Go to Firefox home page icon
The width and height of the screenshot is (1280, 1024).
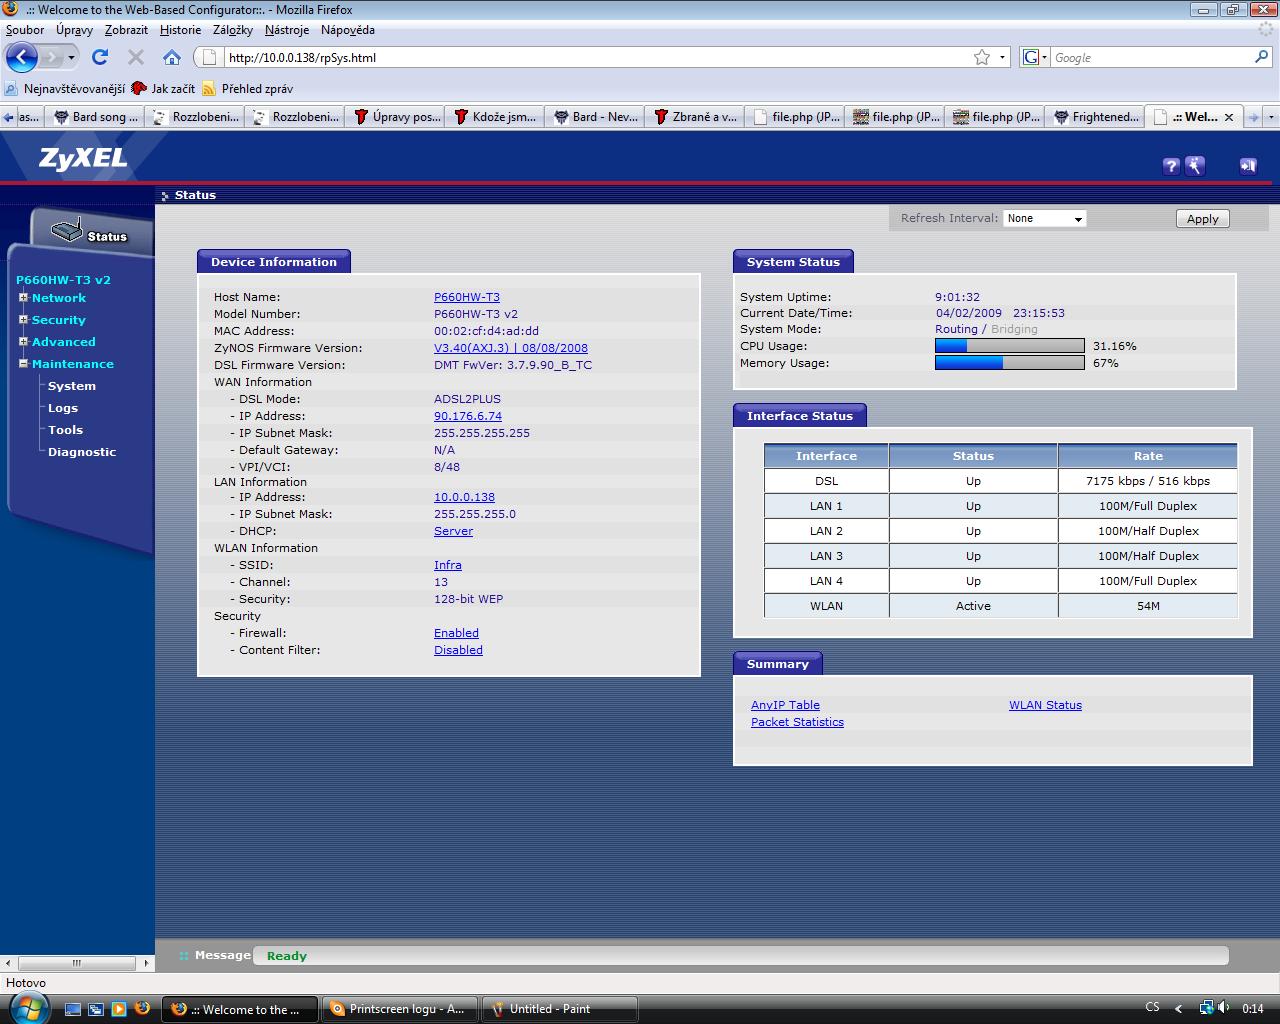[x=172, y=57]
